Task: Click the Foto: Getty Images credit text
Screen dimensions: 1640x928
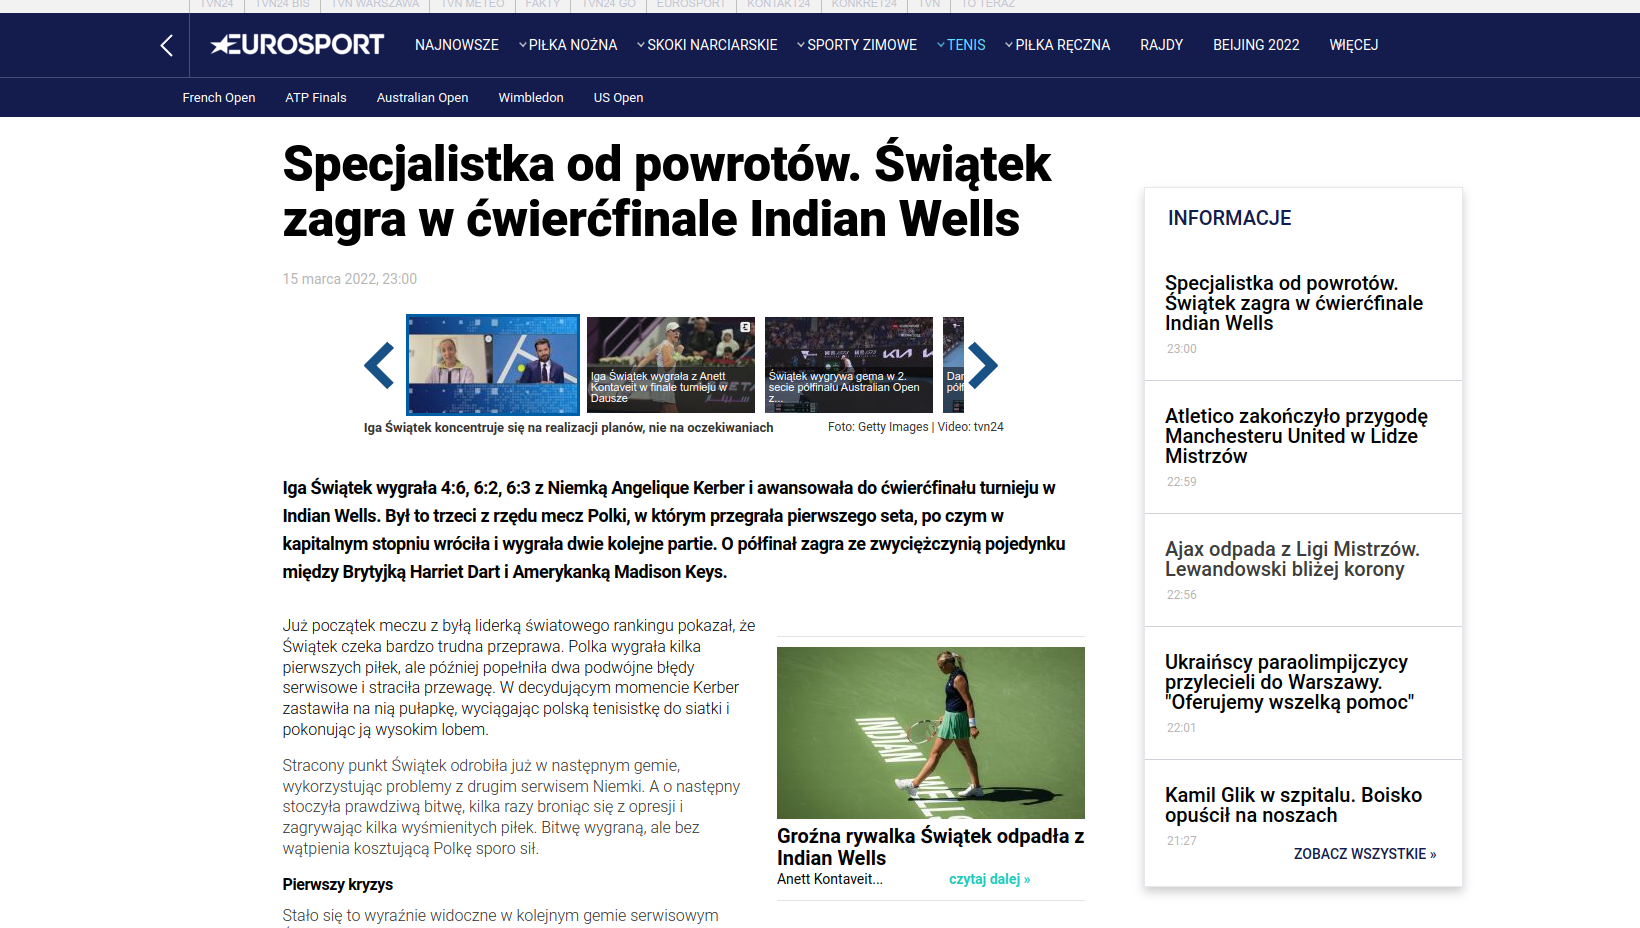Action: (x=878, y=427)
